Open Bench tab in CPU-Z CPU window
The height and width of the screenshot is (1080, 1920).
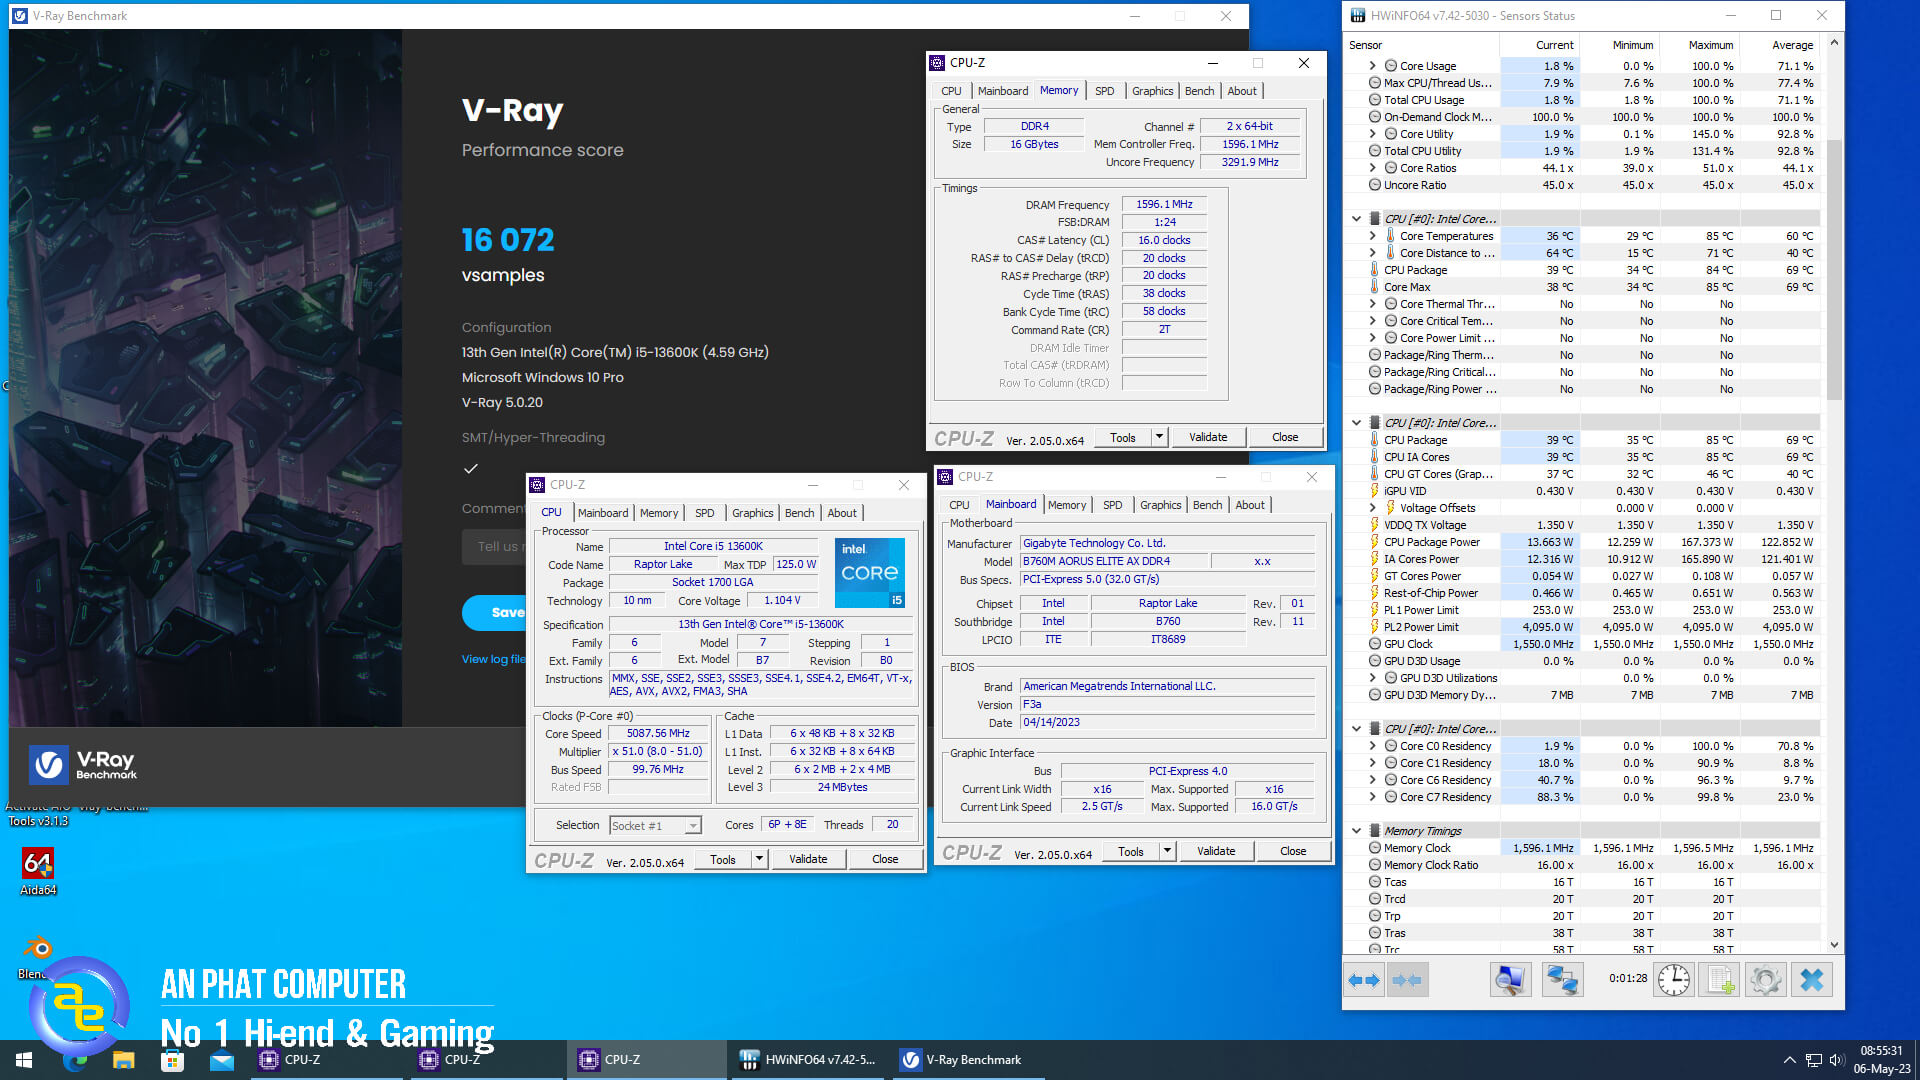coord(799,513)
